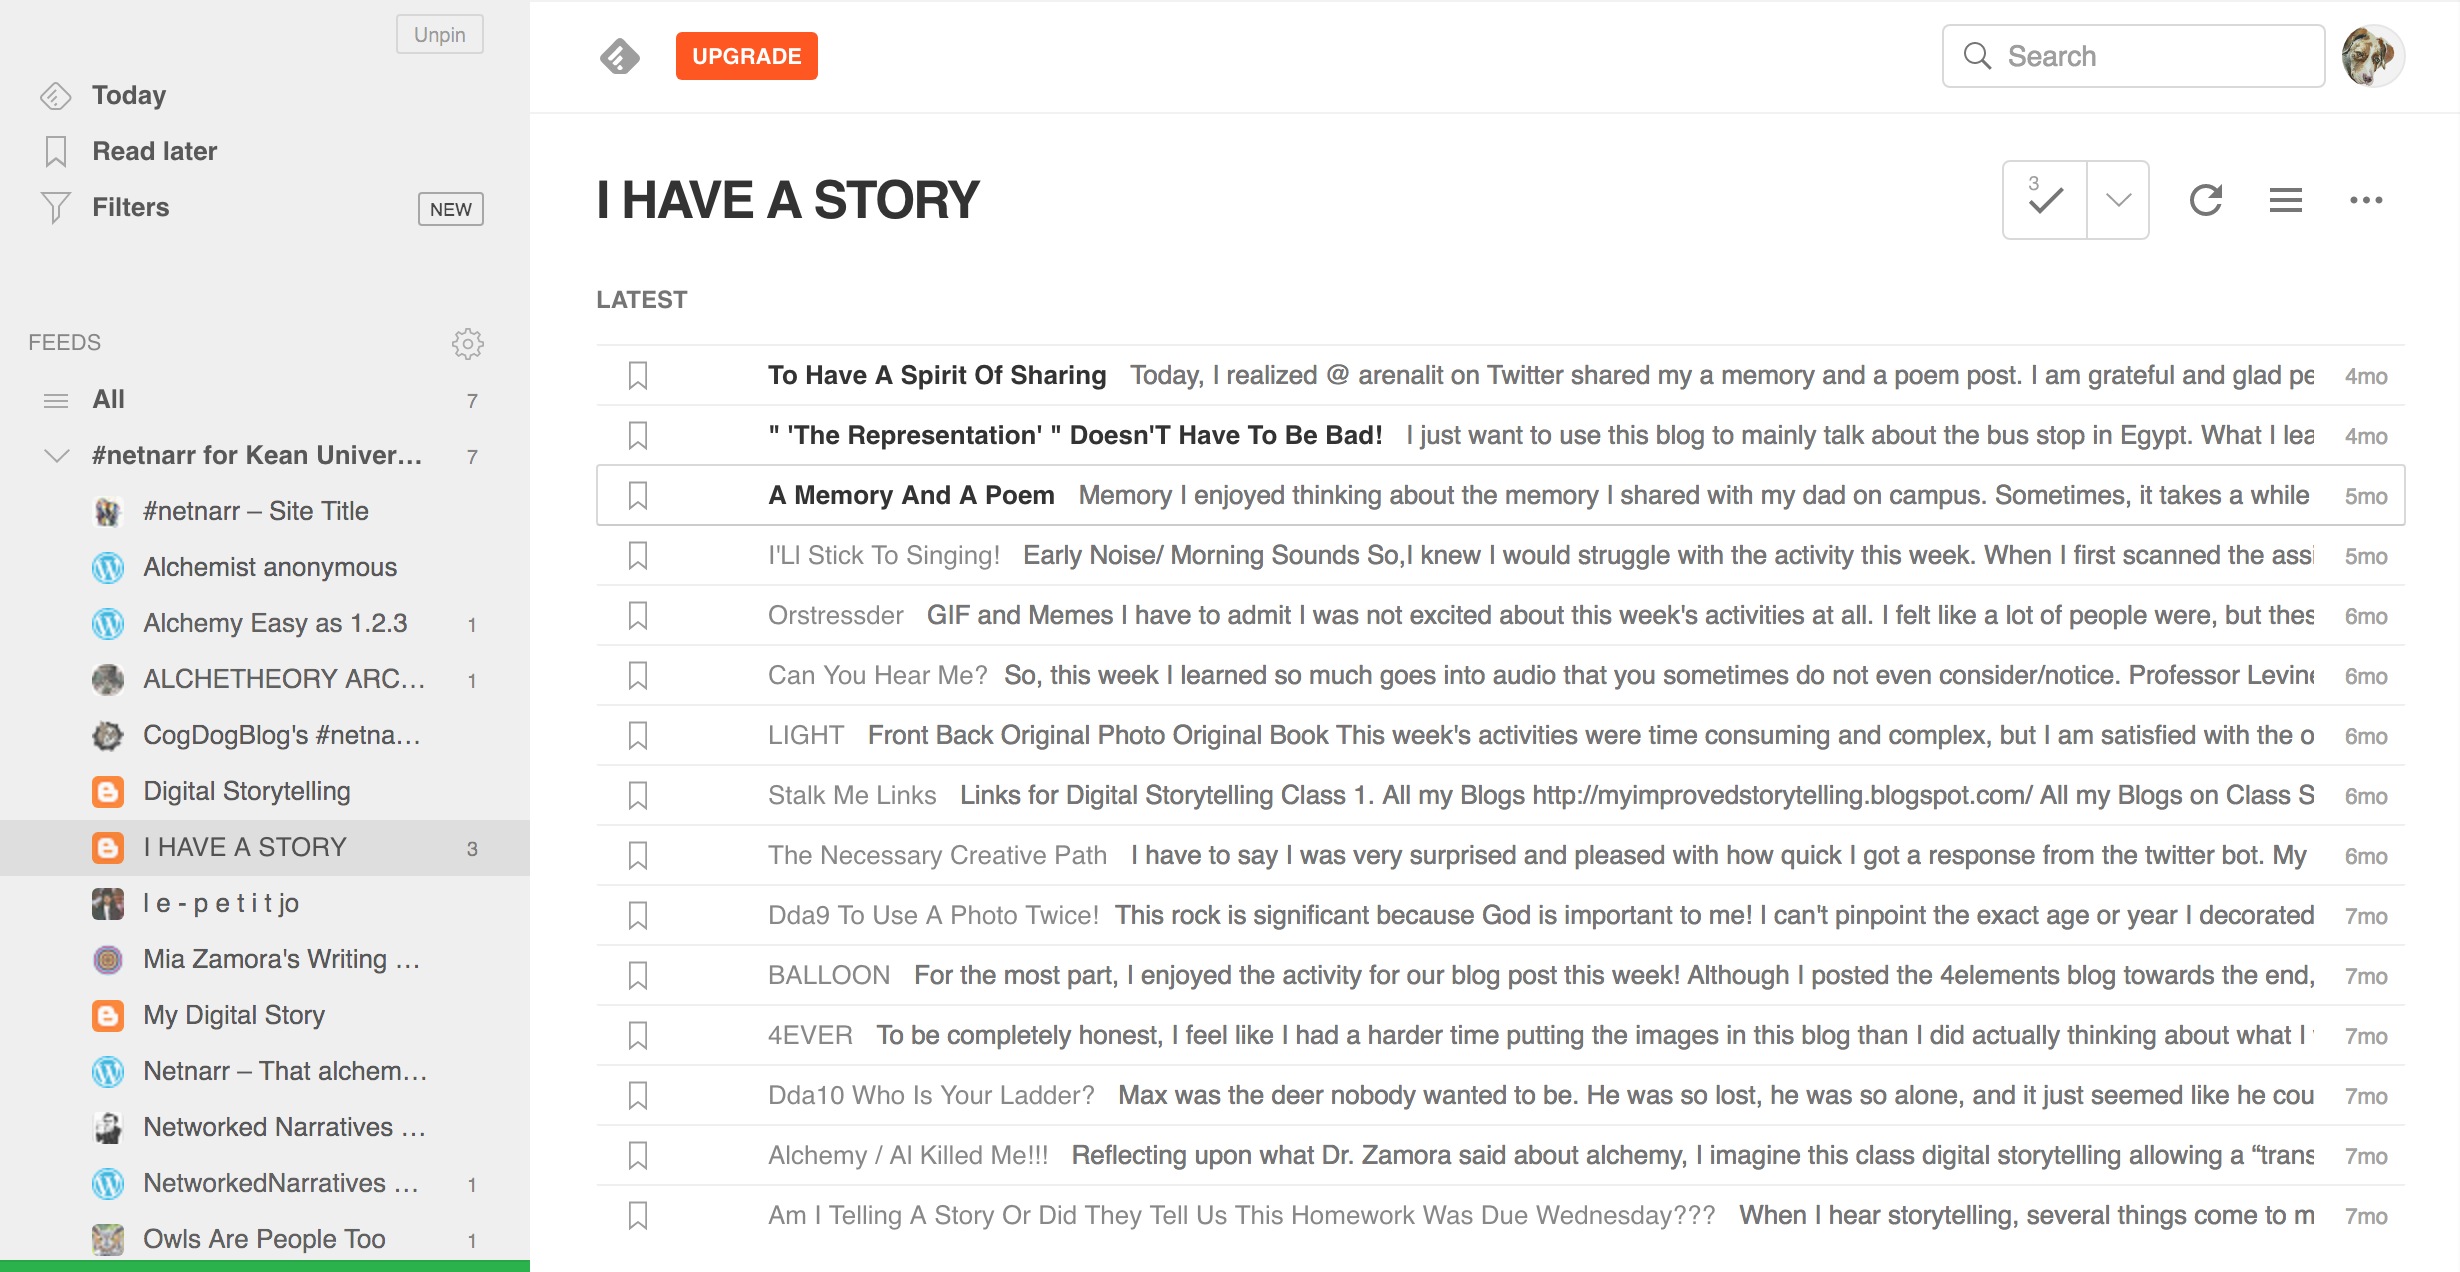Toggle read-later bookmark on 'BALLOON' article

click(638, 975)
